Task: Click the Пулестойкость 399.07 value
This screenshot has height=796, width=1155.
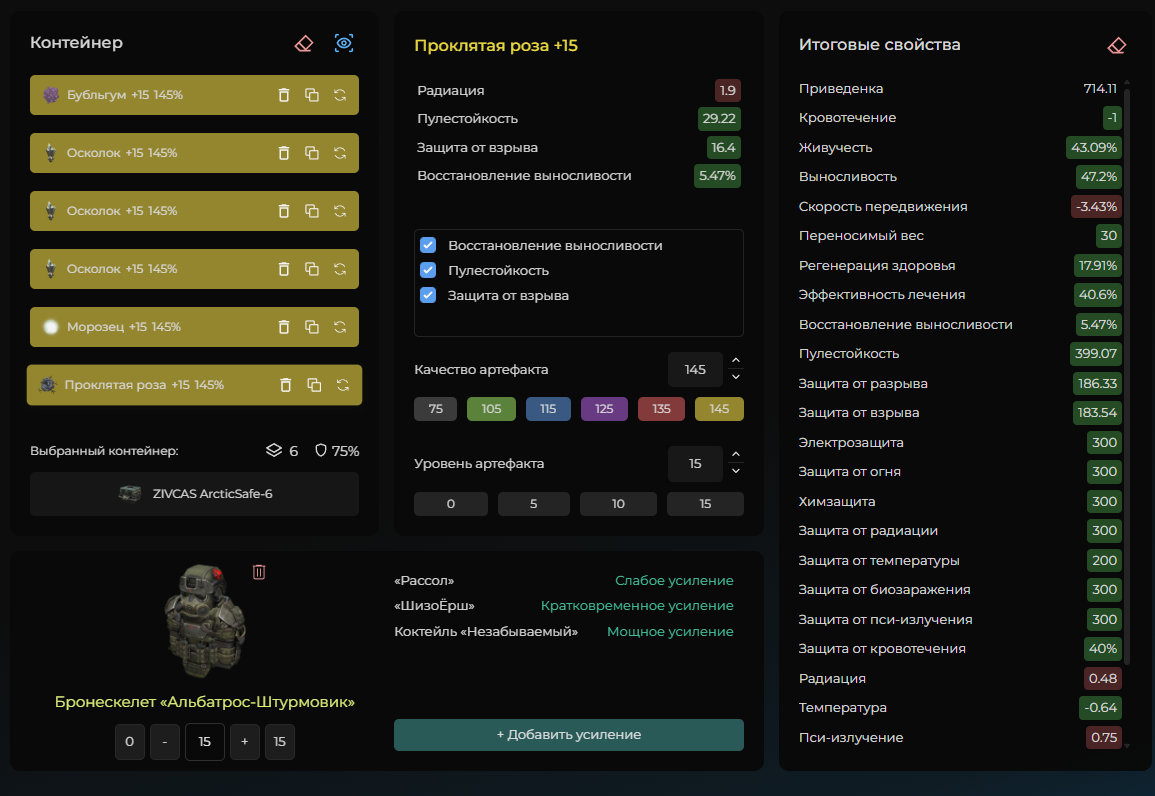Action: 1095,353
